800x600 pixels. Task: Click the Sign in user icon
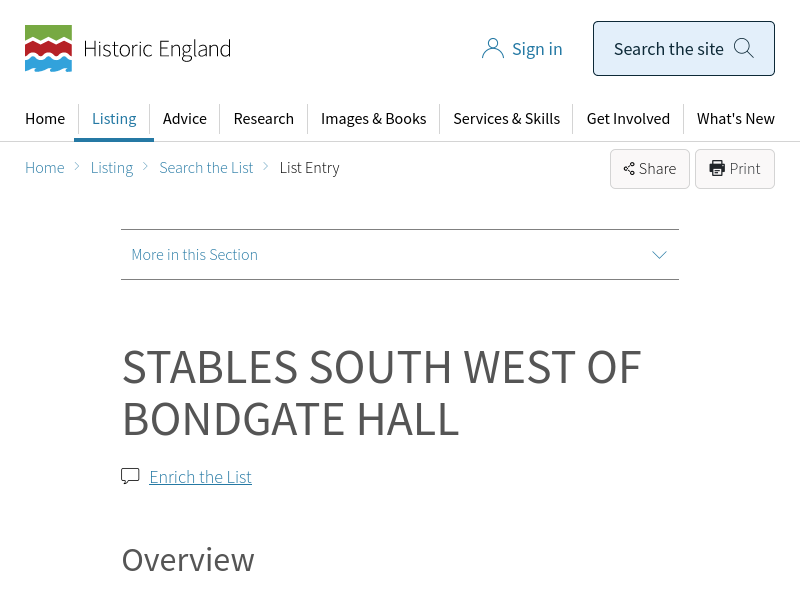(x=492, y=49)
